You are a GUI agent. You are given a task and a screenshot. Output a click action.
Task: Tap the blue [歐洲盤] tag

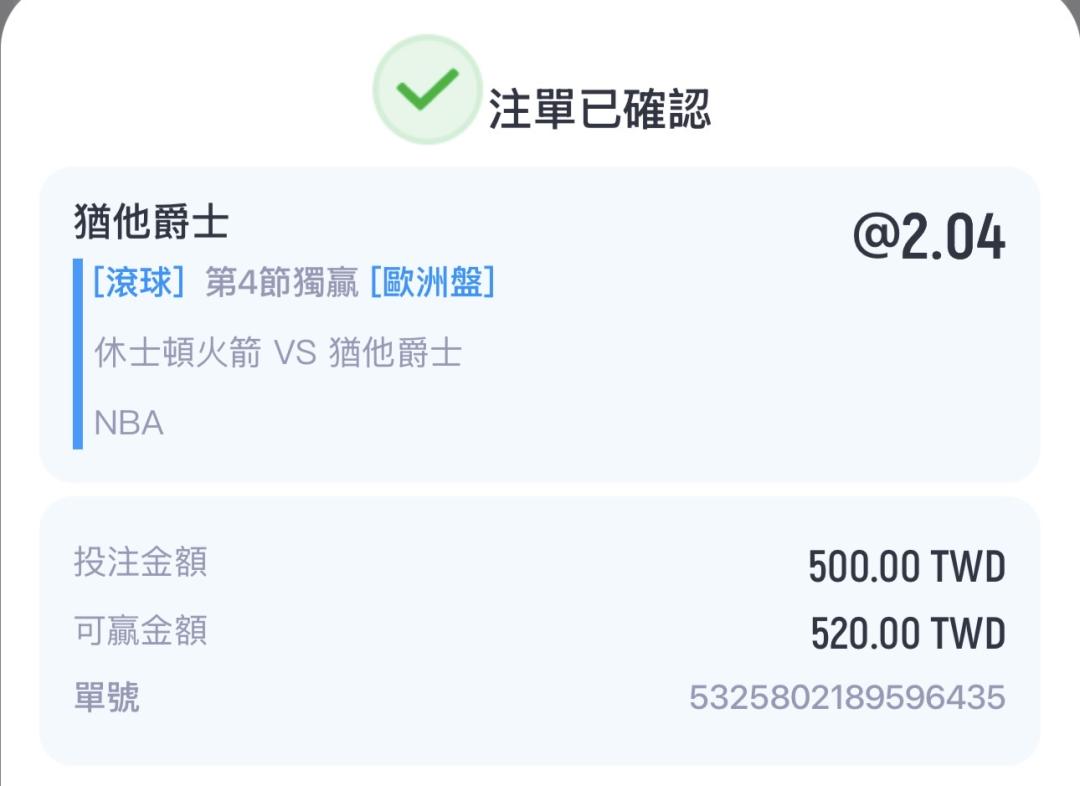[x=432, y=283]
